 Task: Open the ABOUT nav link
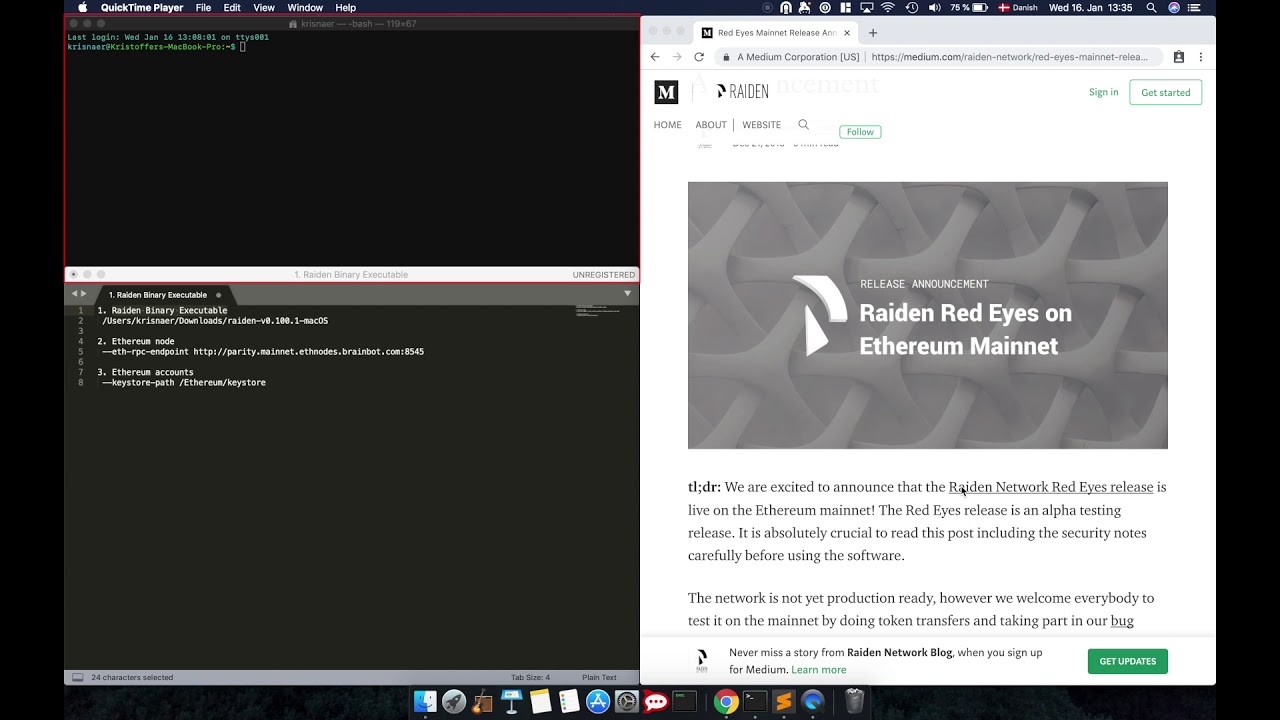[711, 125]
